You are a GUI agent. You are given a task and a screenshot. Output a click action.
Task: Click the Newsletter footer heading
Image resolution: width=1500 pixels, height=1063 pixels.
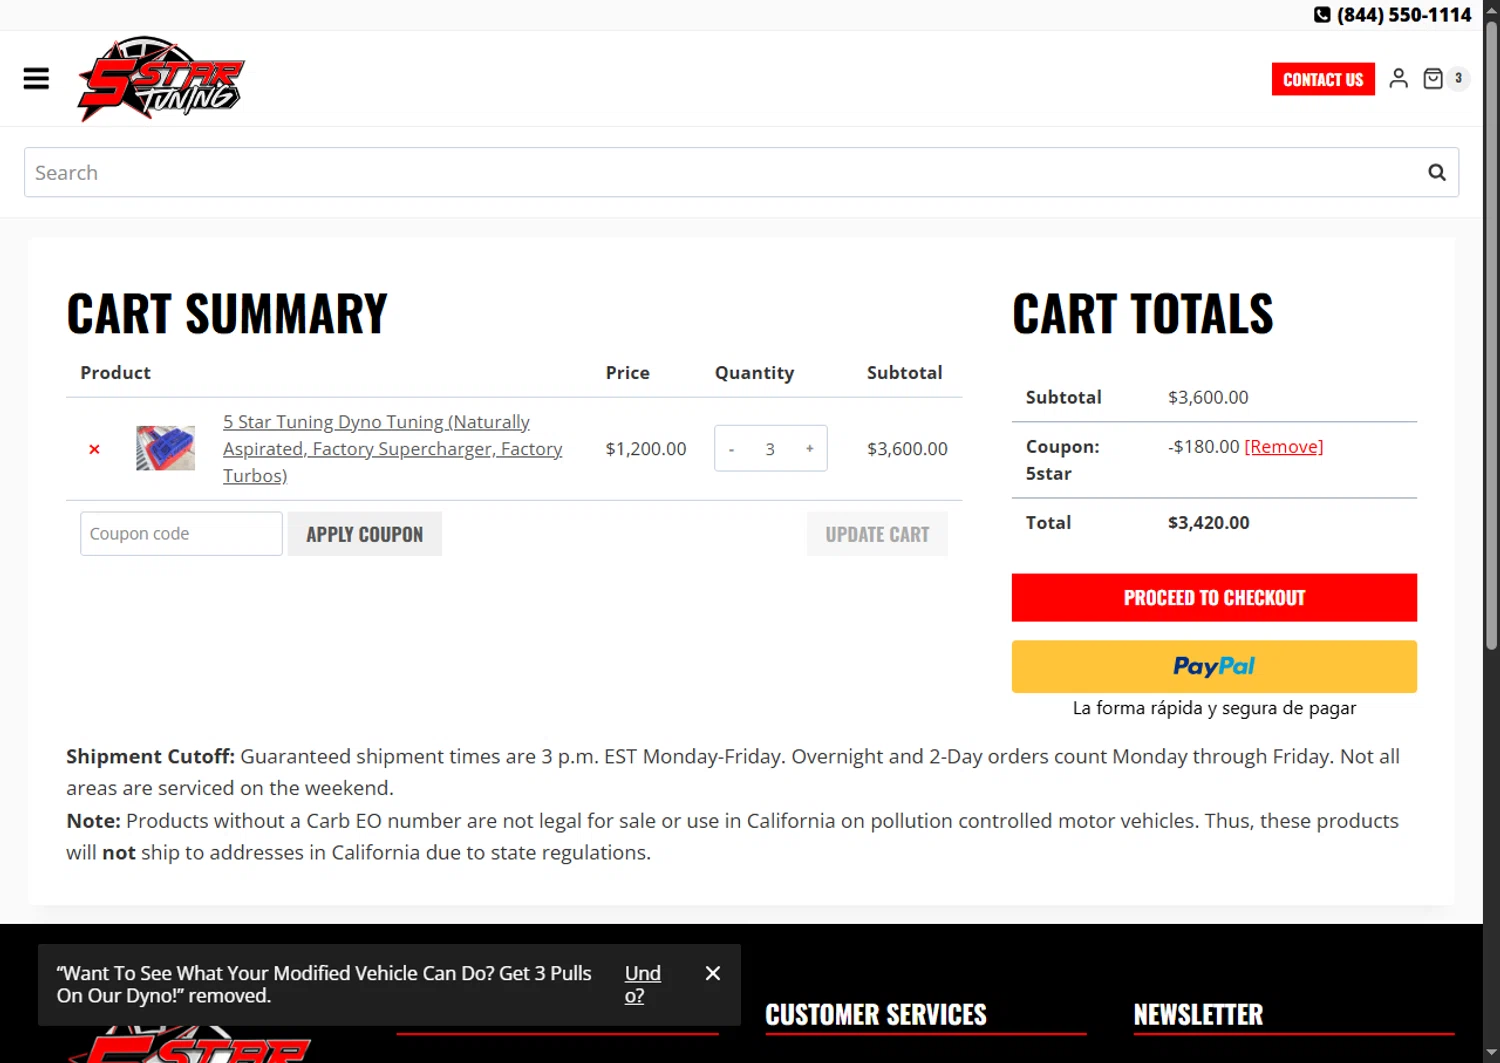pos(1198,1015)
